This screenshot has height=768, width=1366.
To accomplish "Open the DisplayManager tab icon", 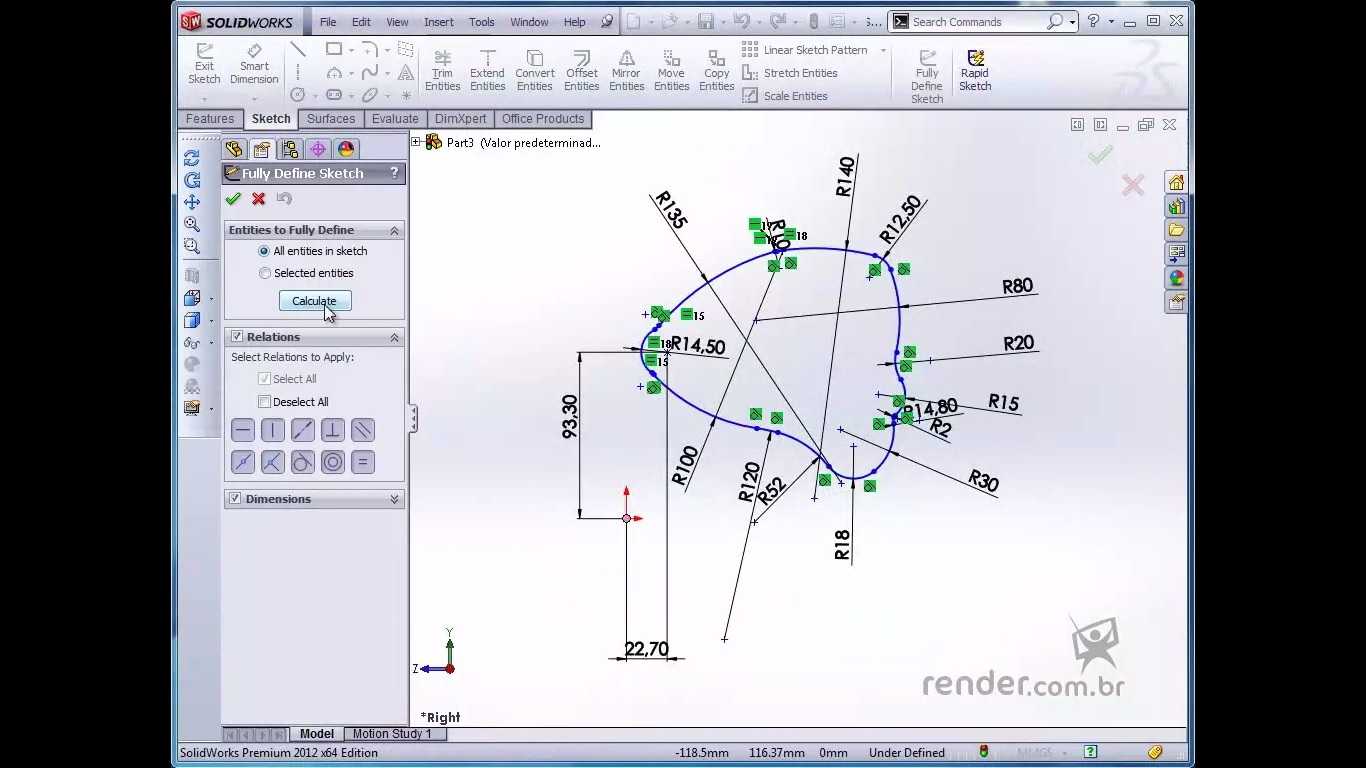I will click(x=346, y=149).
